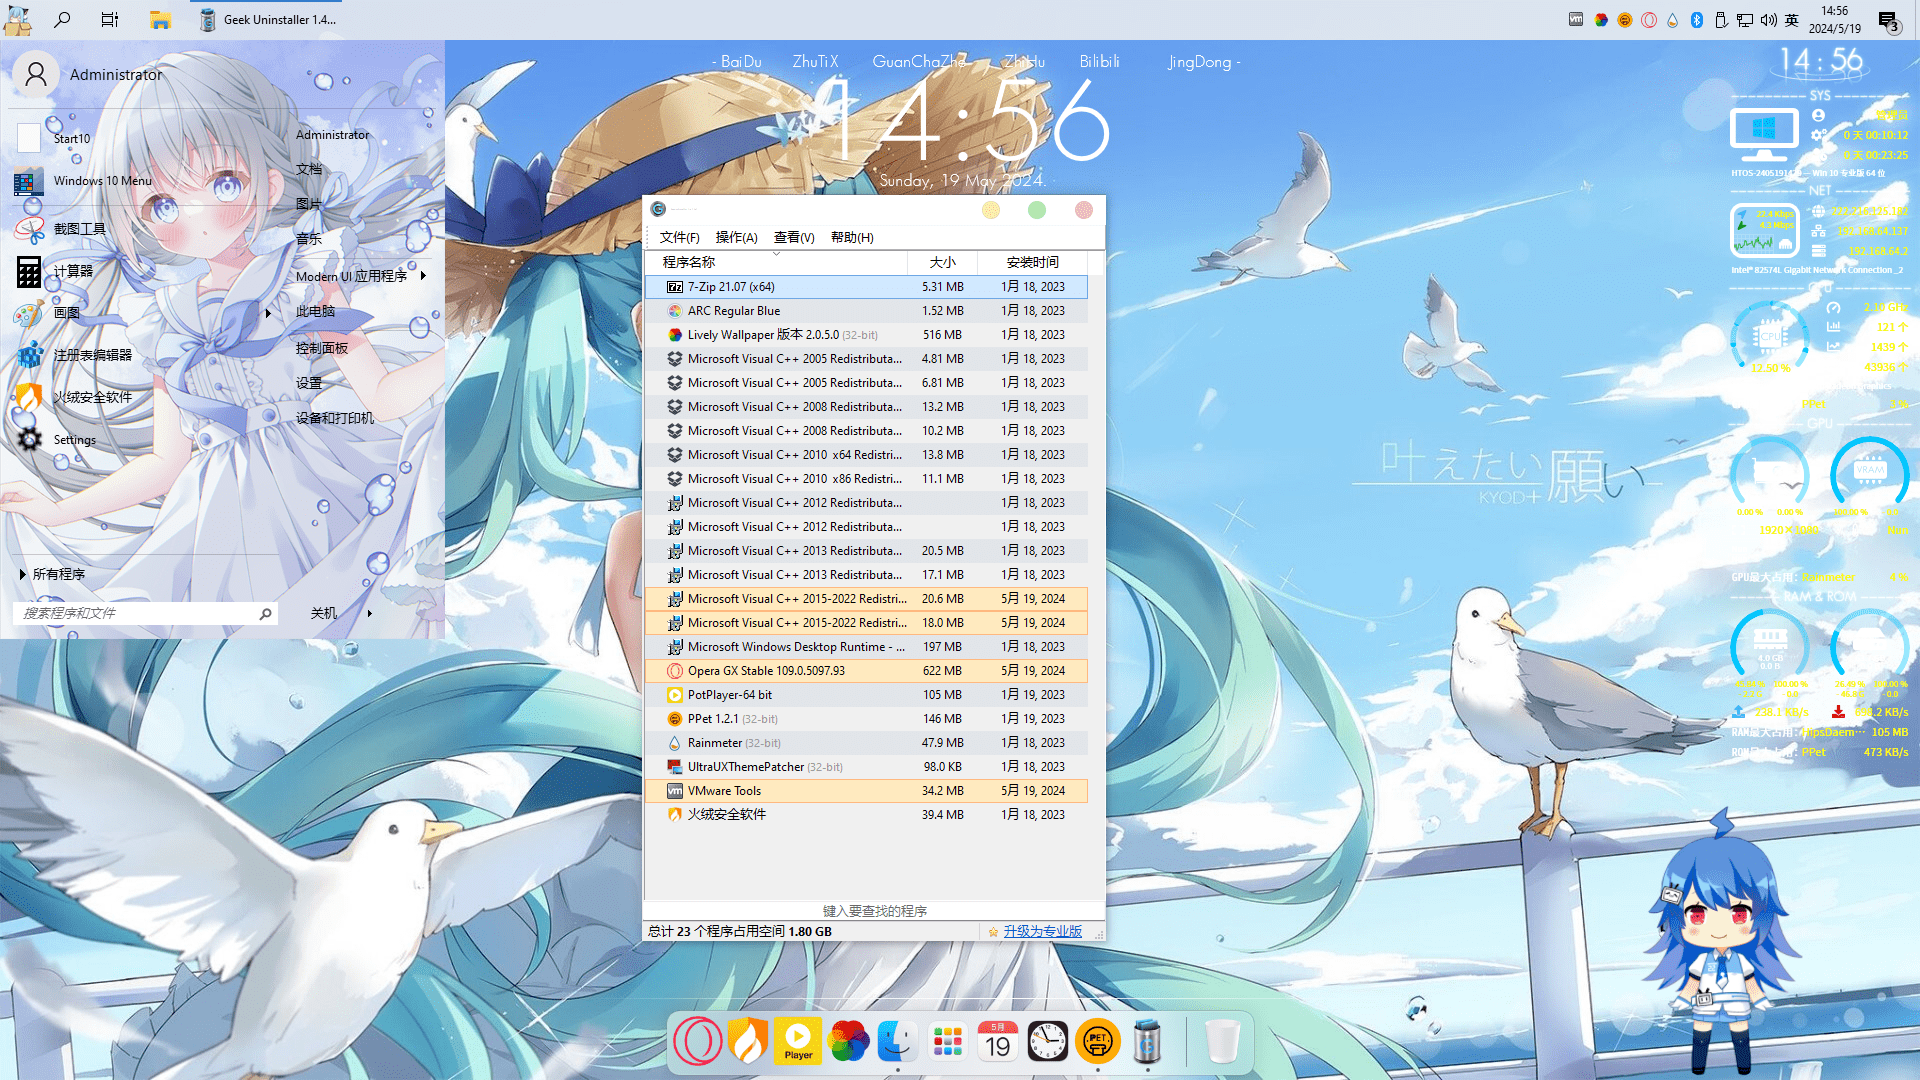
Task: Expand the arrow next to 画图
Action: 268,313
